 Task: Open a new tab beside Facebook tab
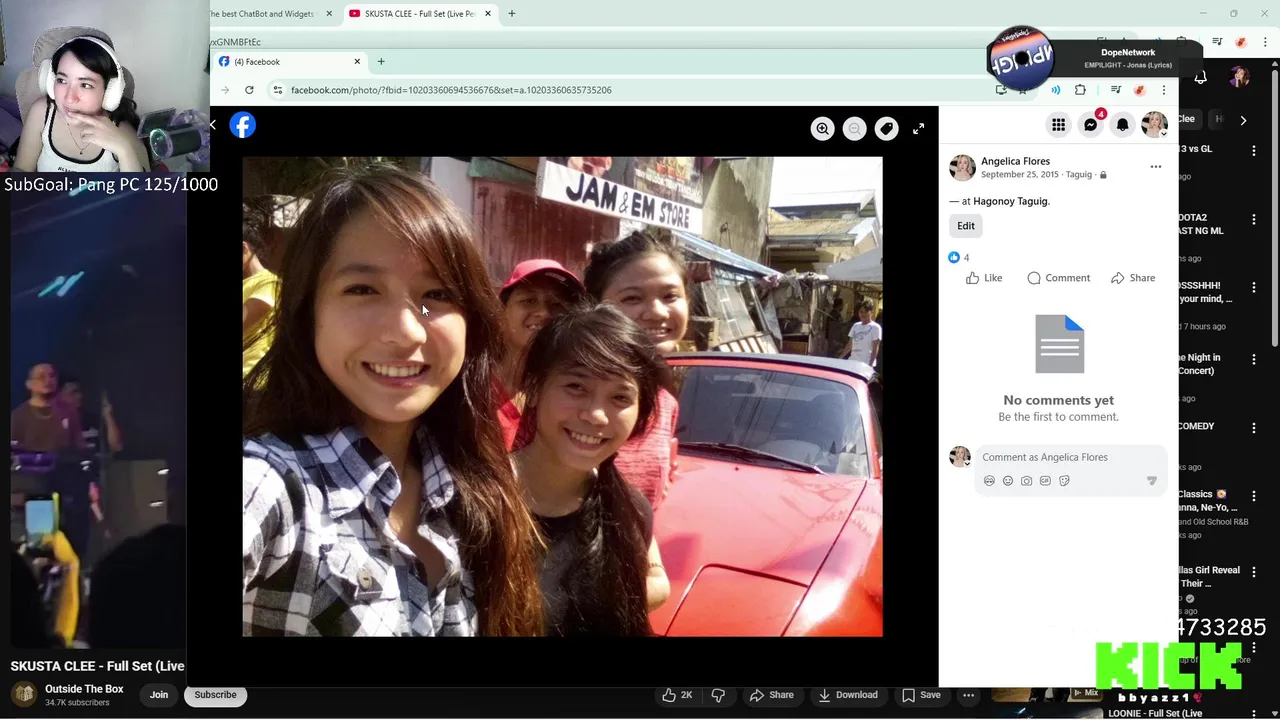[x=381, y=62]
